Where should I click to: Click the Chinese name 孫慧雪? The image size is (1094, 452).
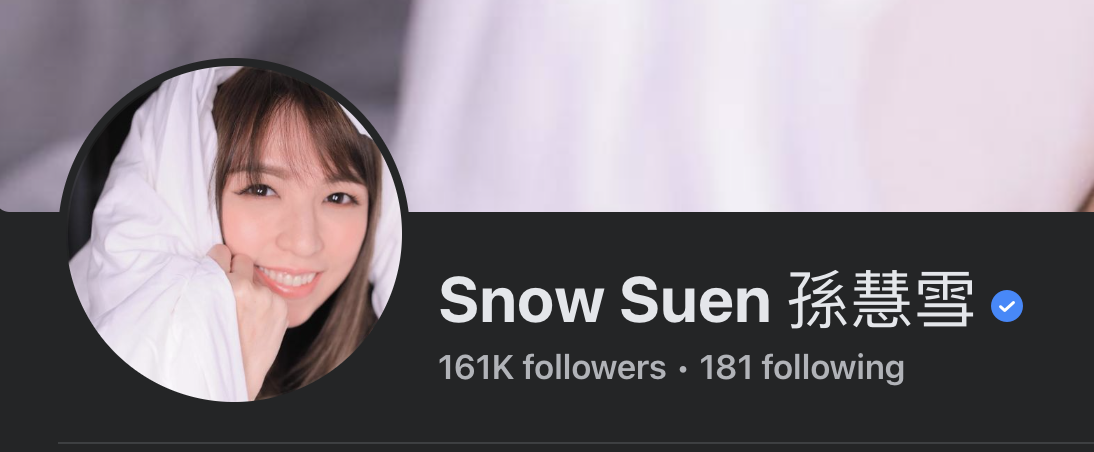(x=882, y=300)
